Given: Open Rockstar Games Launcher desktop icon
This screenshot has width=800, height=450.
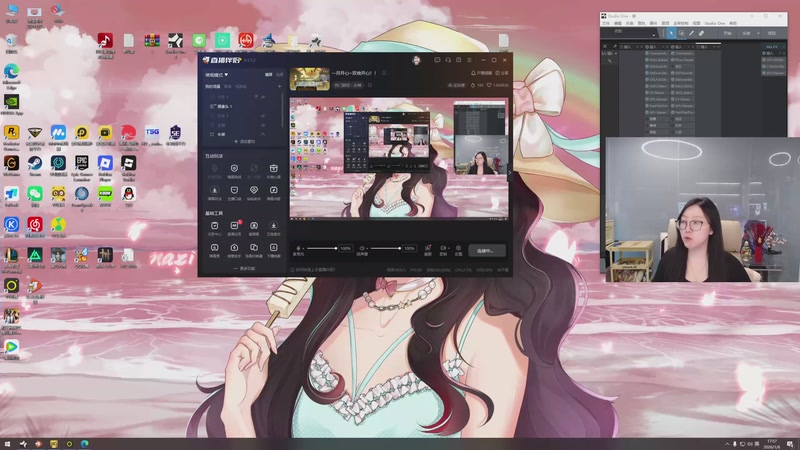Looking at the screenshot, I should coord(11,135).
